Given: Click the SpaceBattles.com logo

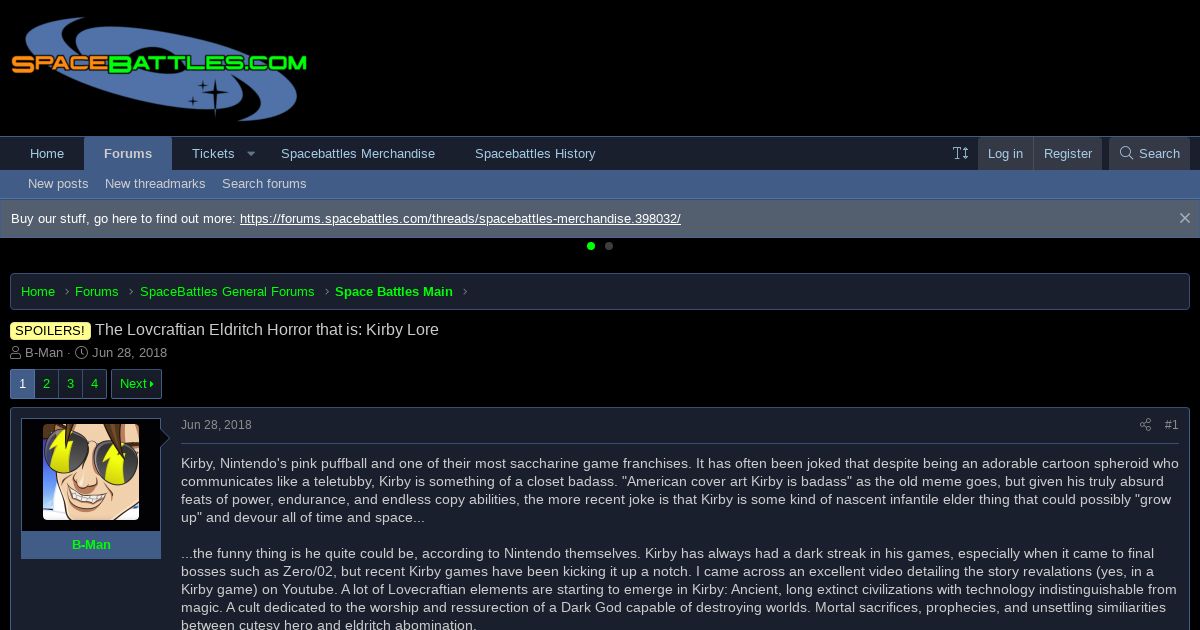Looking at the screenshot, I should click(159, 68).
